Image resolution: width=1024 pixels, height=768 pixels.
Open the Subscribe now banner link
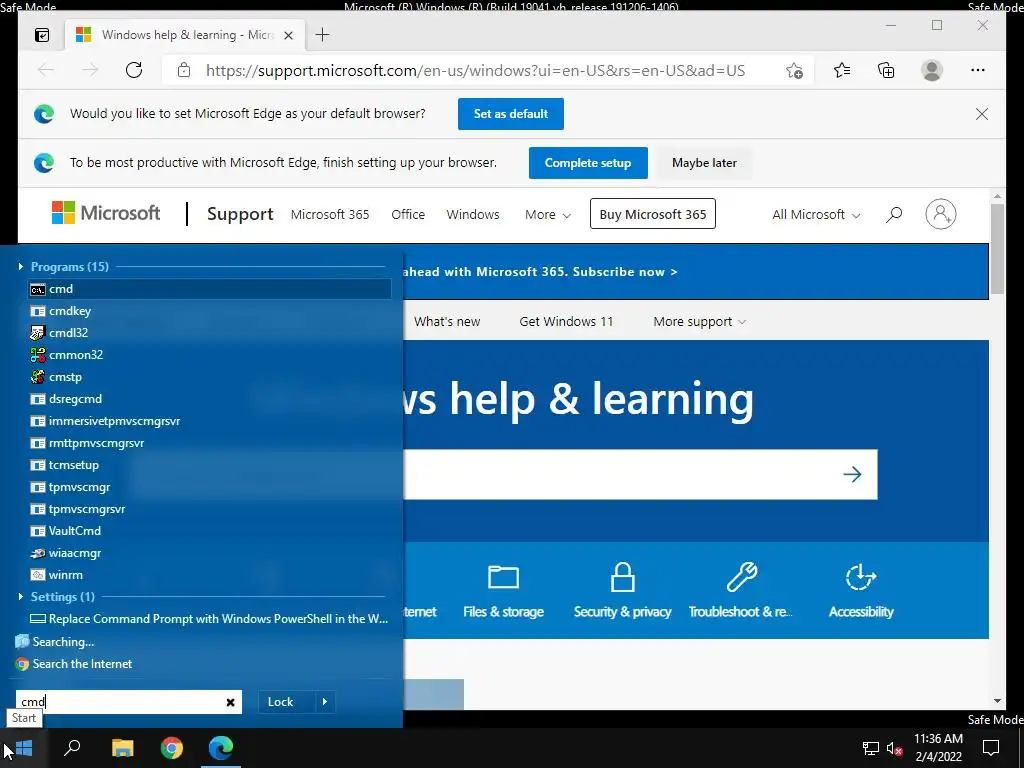[618, 272]
